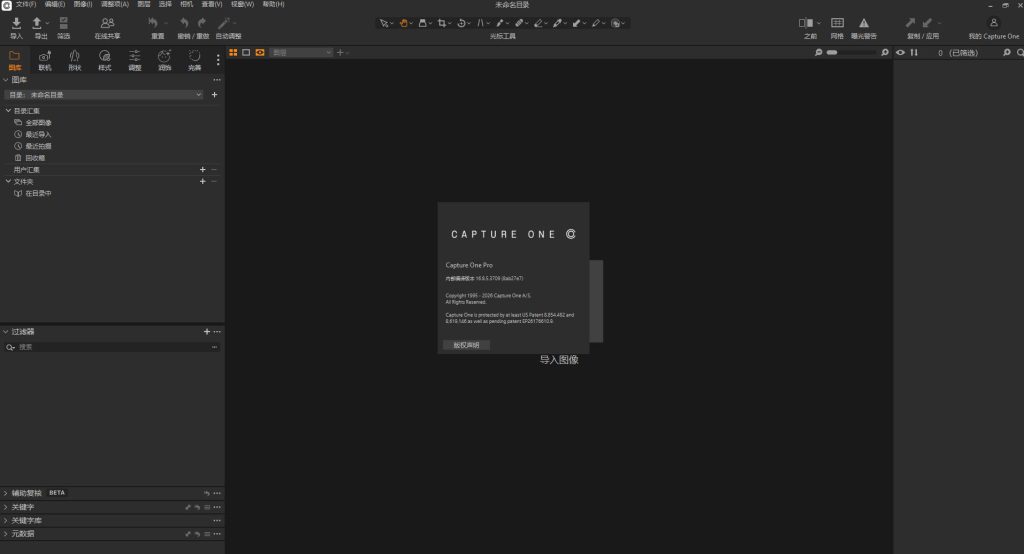This screenshot has height=554, width=1024.
Task: Collapse the 过滤器 filters panel
Action: (6, 332)
